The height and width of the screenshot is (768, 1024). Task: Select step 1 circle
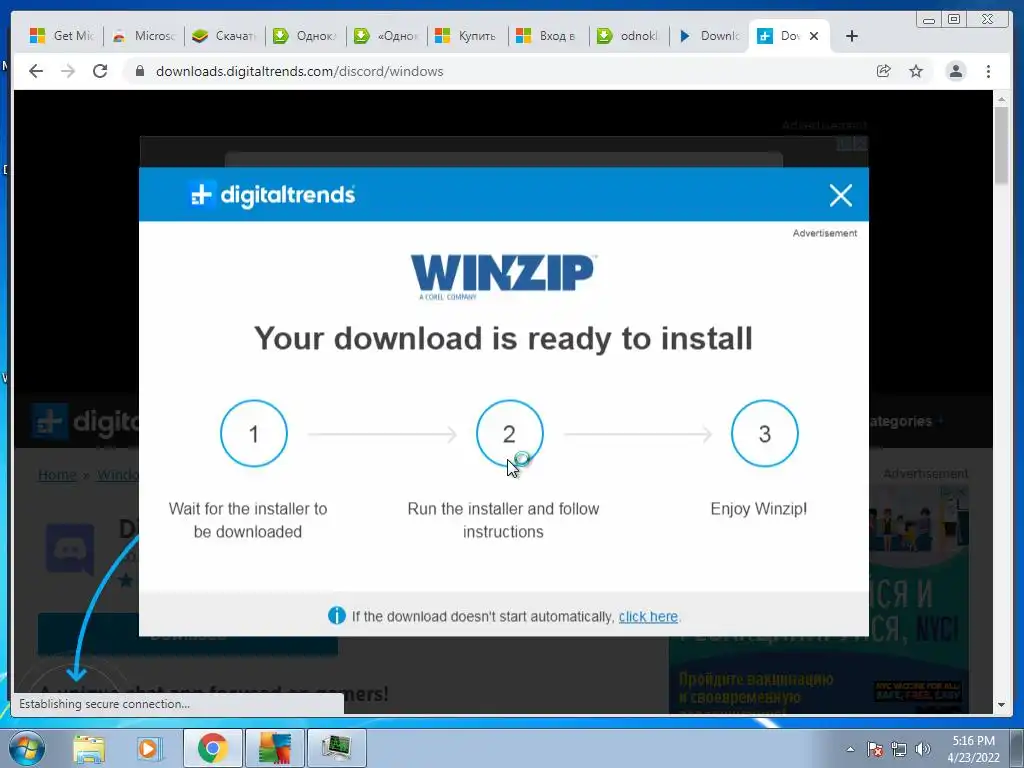(253, 434)
